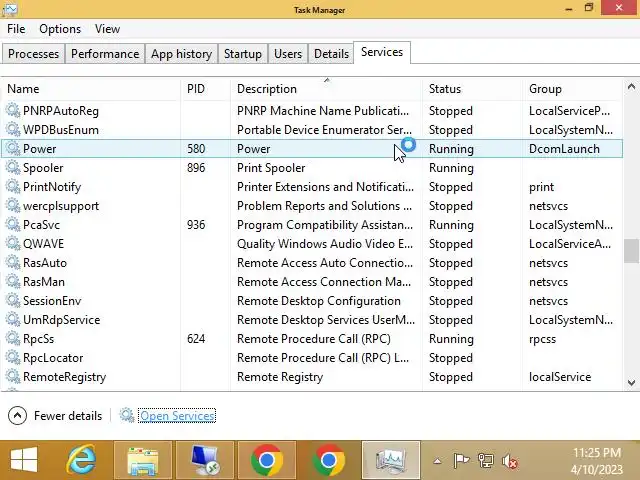Click the Remote Desktop Configuration description
The width and height of the screenshot is (640, 480).
pyautogui.click(x=319, y=301)
